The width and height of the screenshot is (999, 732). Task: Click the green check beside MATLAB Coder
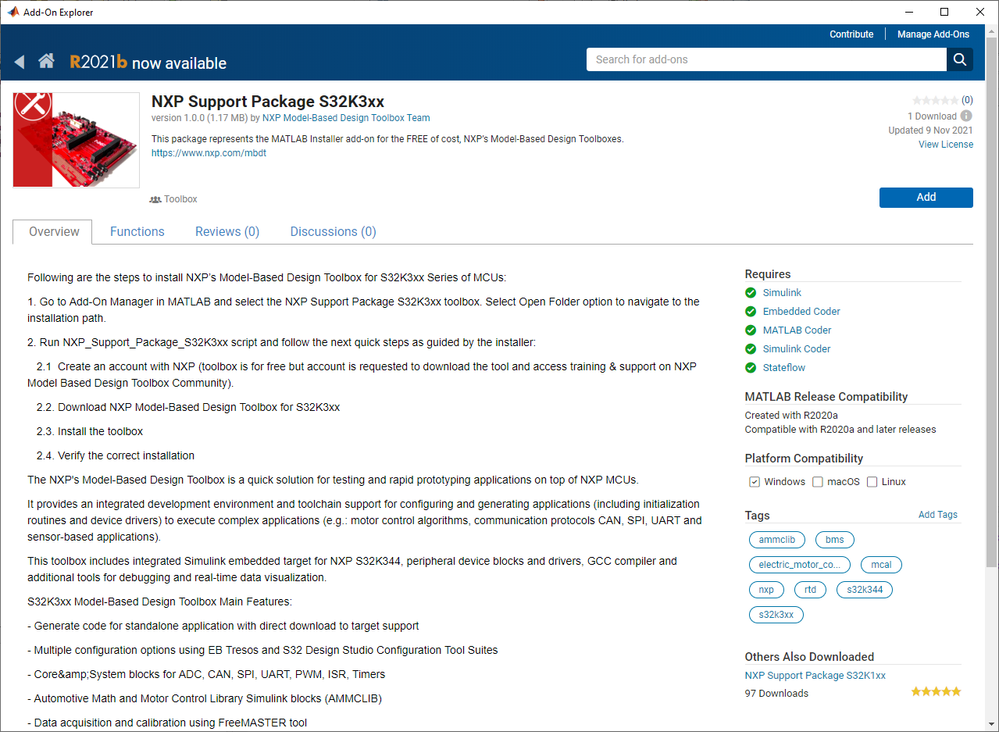tap(751, 330)
